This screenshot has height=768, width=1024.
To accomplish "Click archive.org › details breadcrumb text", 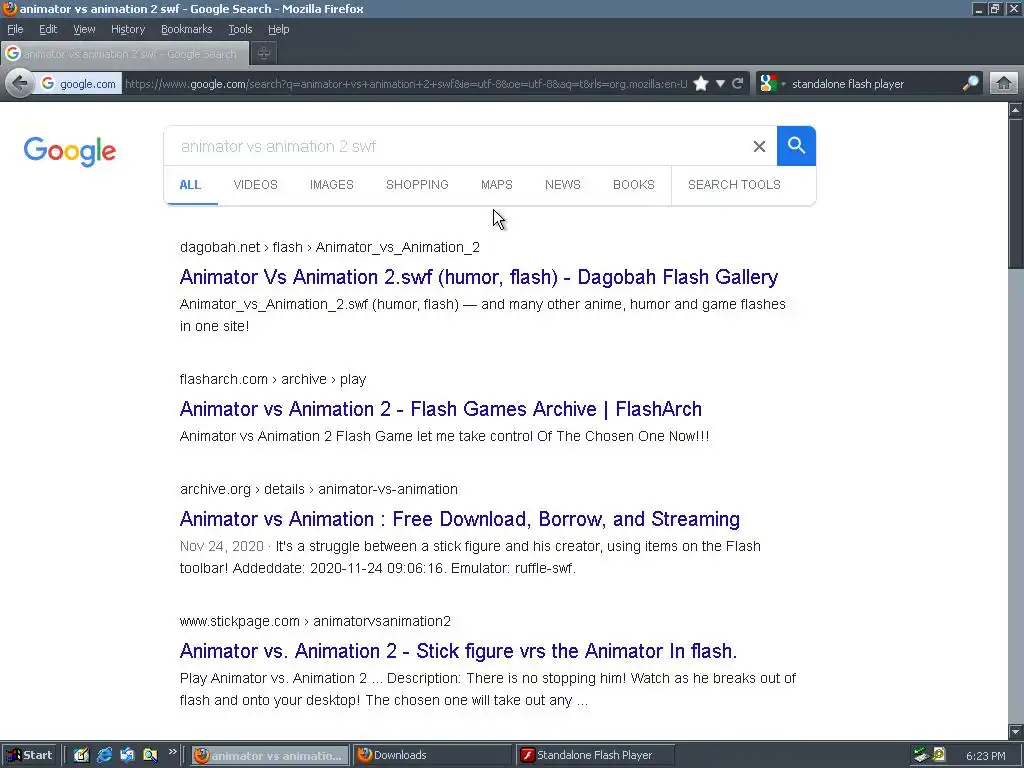I will coord(319,489).
